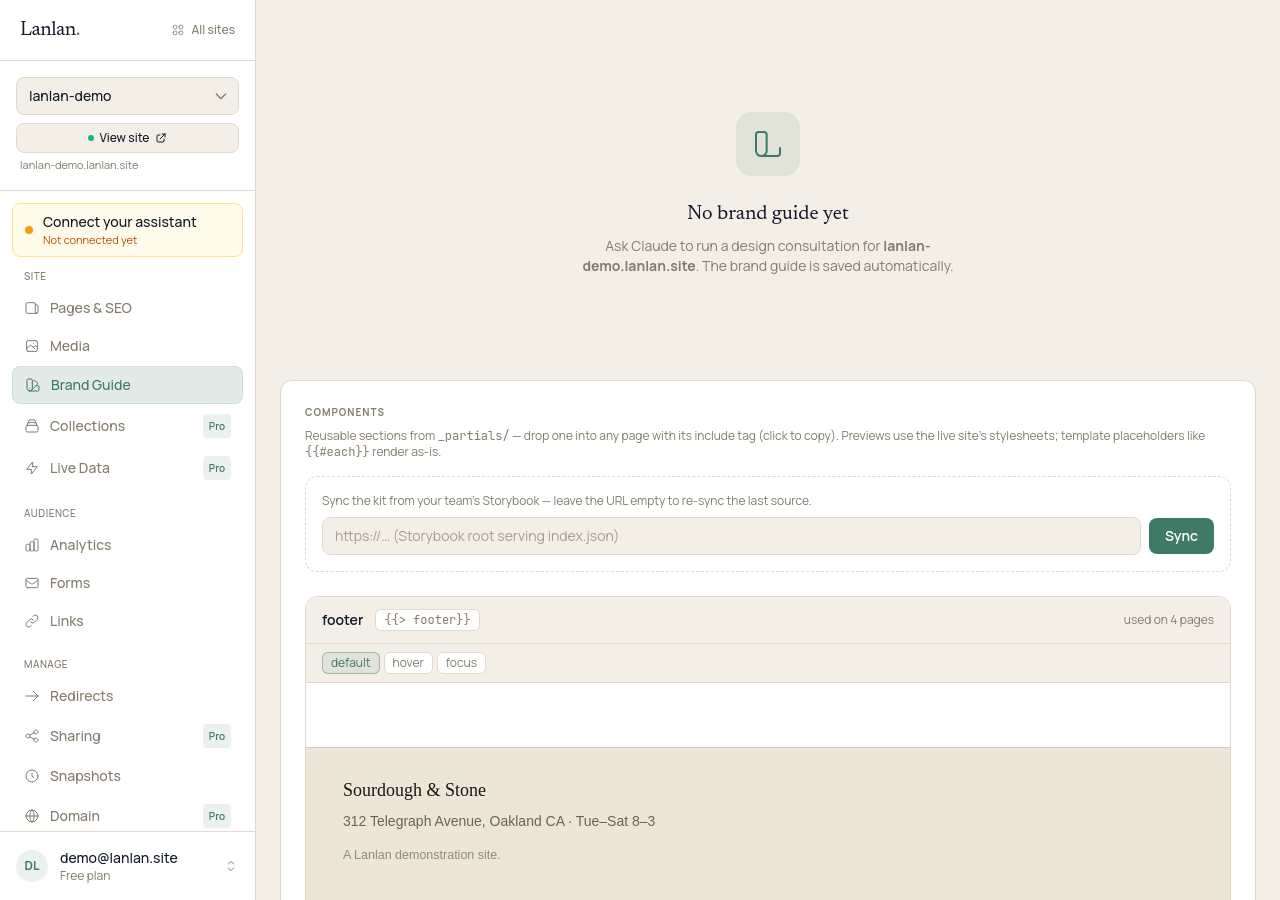Screen dimensions: 1280x900
Task: Open Live Data in the sidebar
Action: pos(127,468)
